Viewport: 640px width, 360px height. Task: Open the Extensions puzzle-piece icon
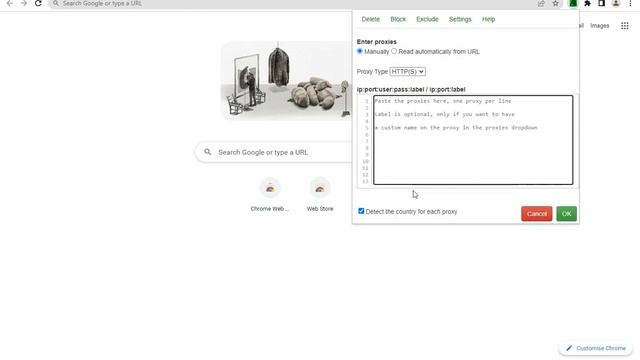[587, 4]
